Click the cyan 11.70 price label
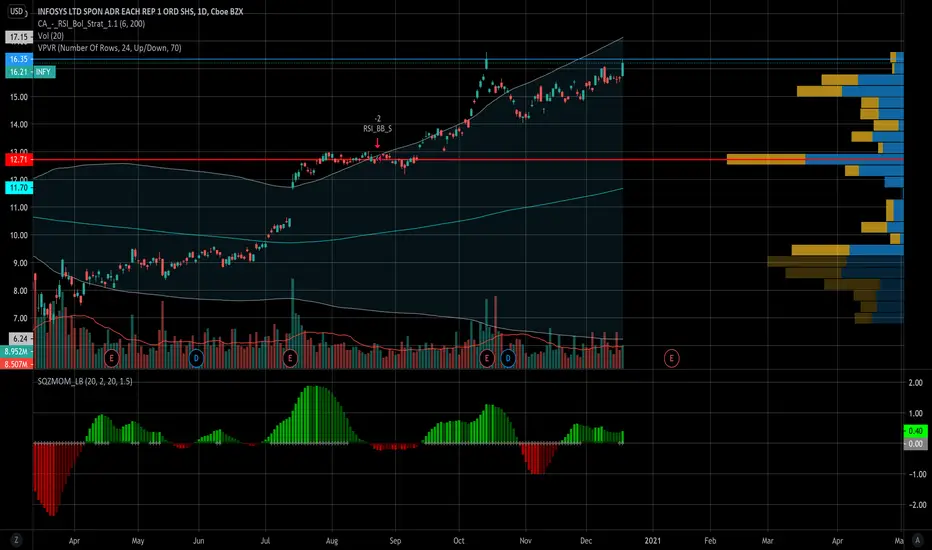This screenshot has height=550, width=932. pos(19,188)
